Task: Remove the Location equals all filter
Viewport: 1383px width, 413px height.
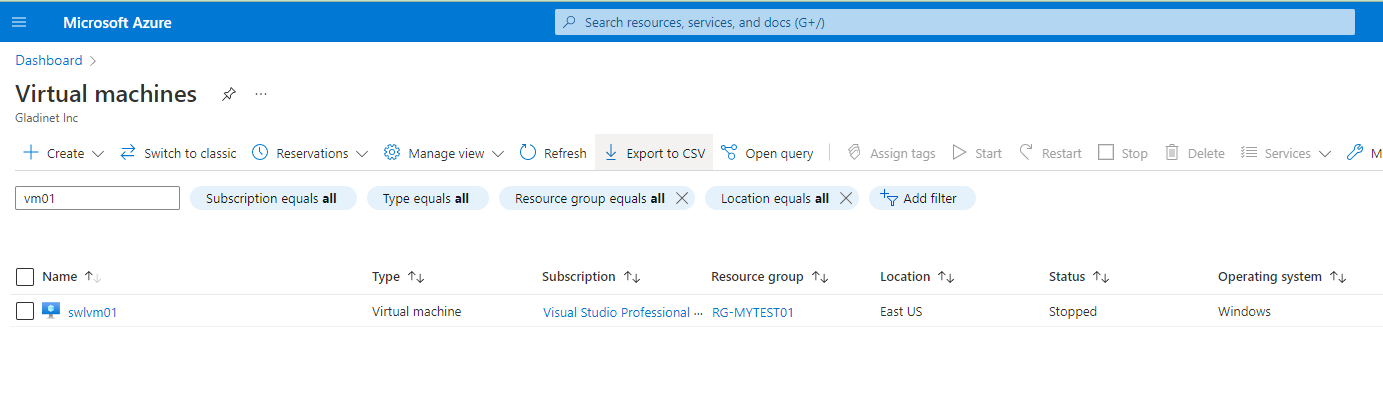Action: [x=846, y=198]
